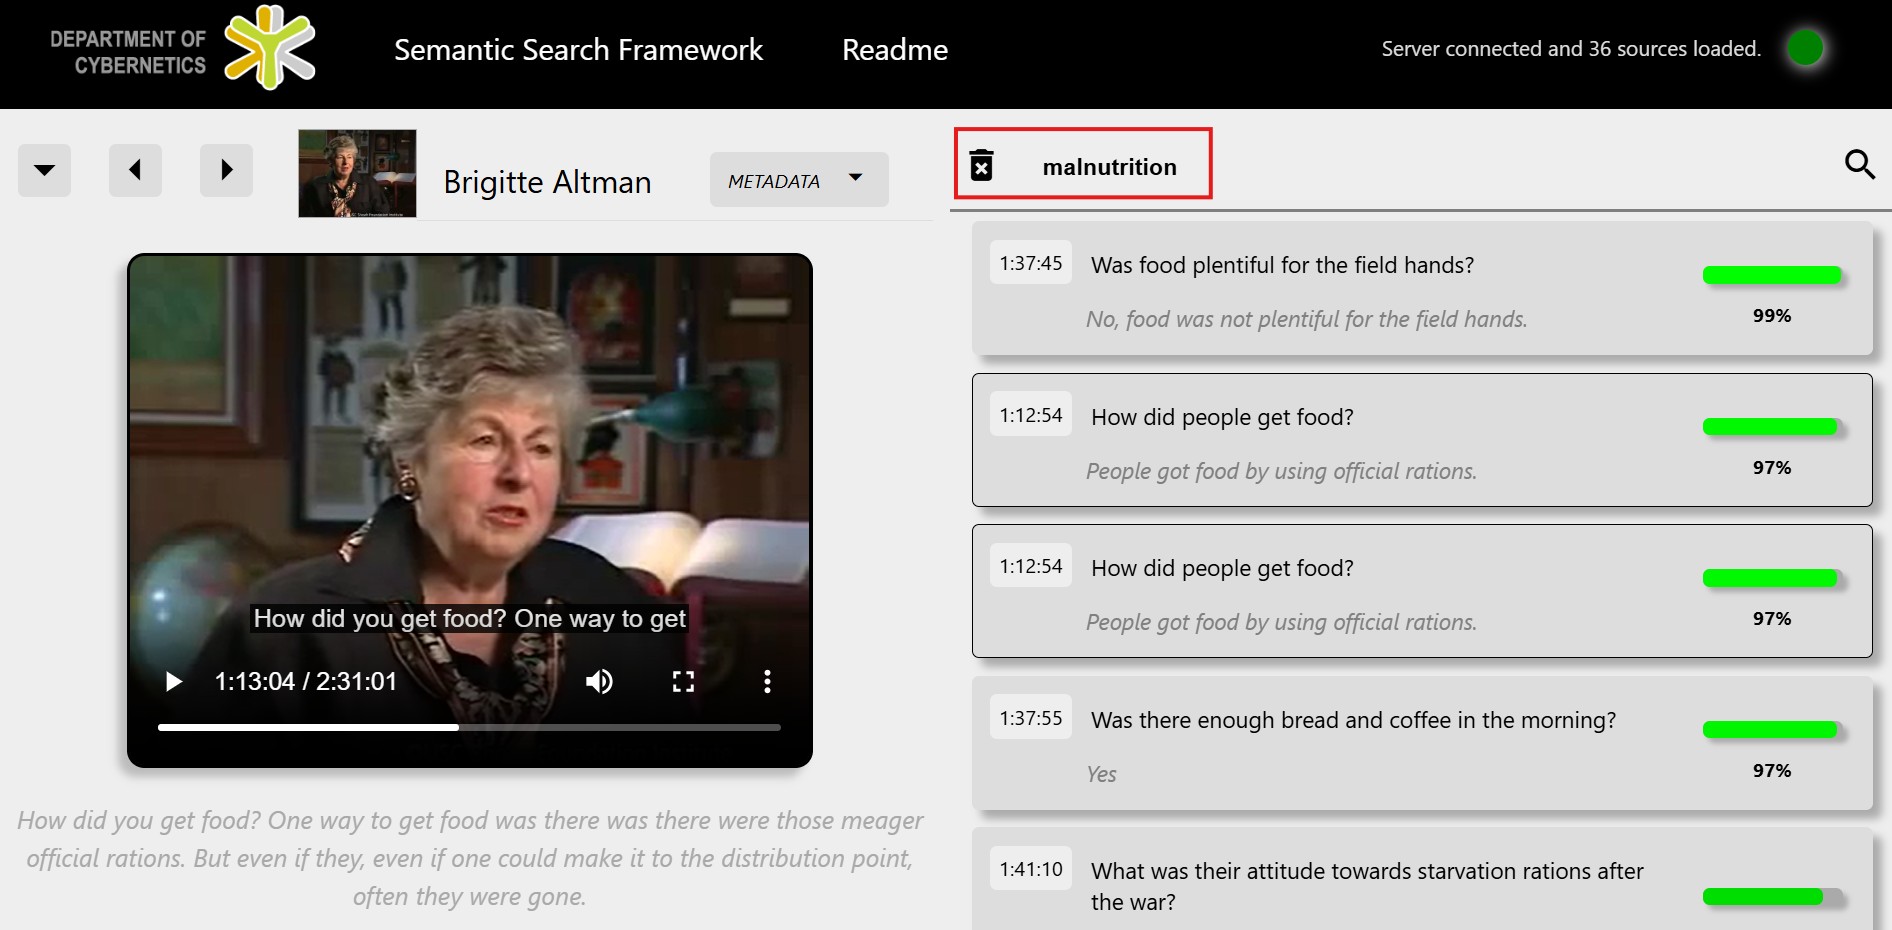Select result "Was food plentiful for the field hands?"

tap(1282, 266)
